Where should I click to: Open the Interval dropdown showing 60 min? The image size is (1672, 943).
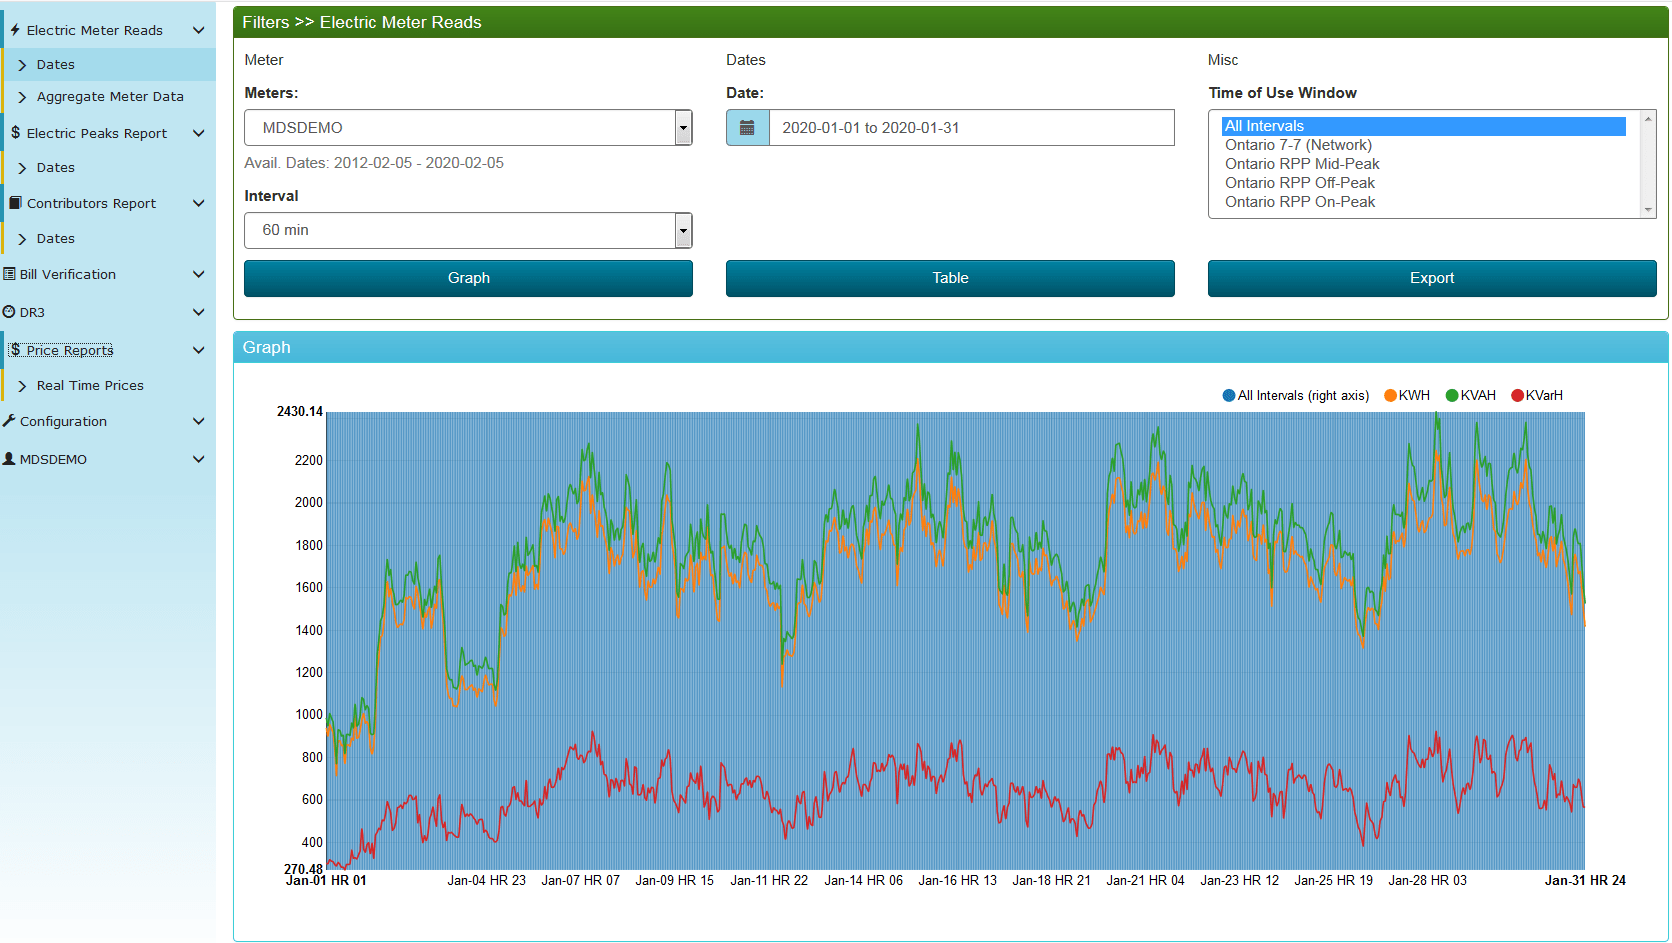click(468, 230)
